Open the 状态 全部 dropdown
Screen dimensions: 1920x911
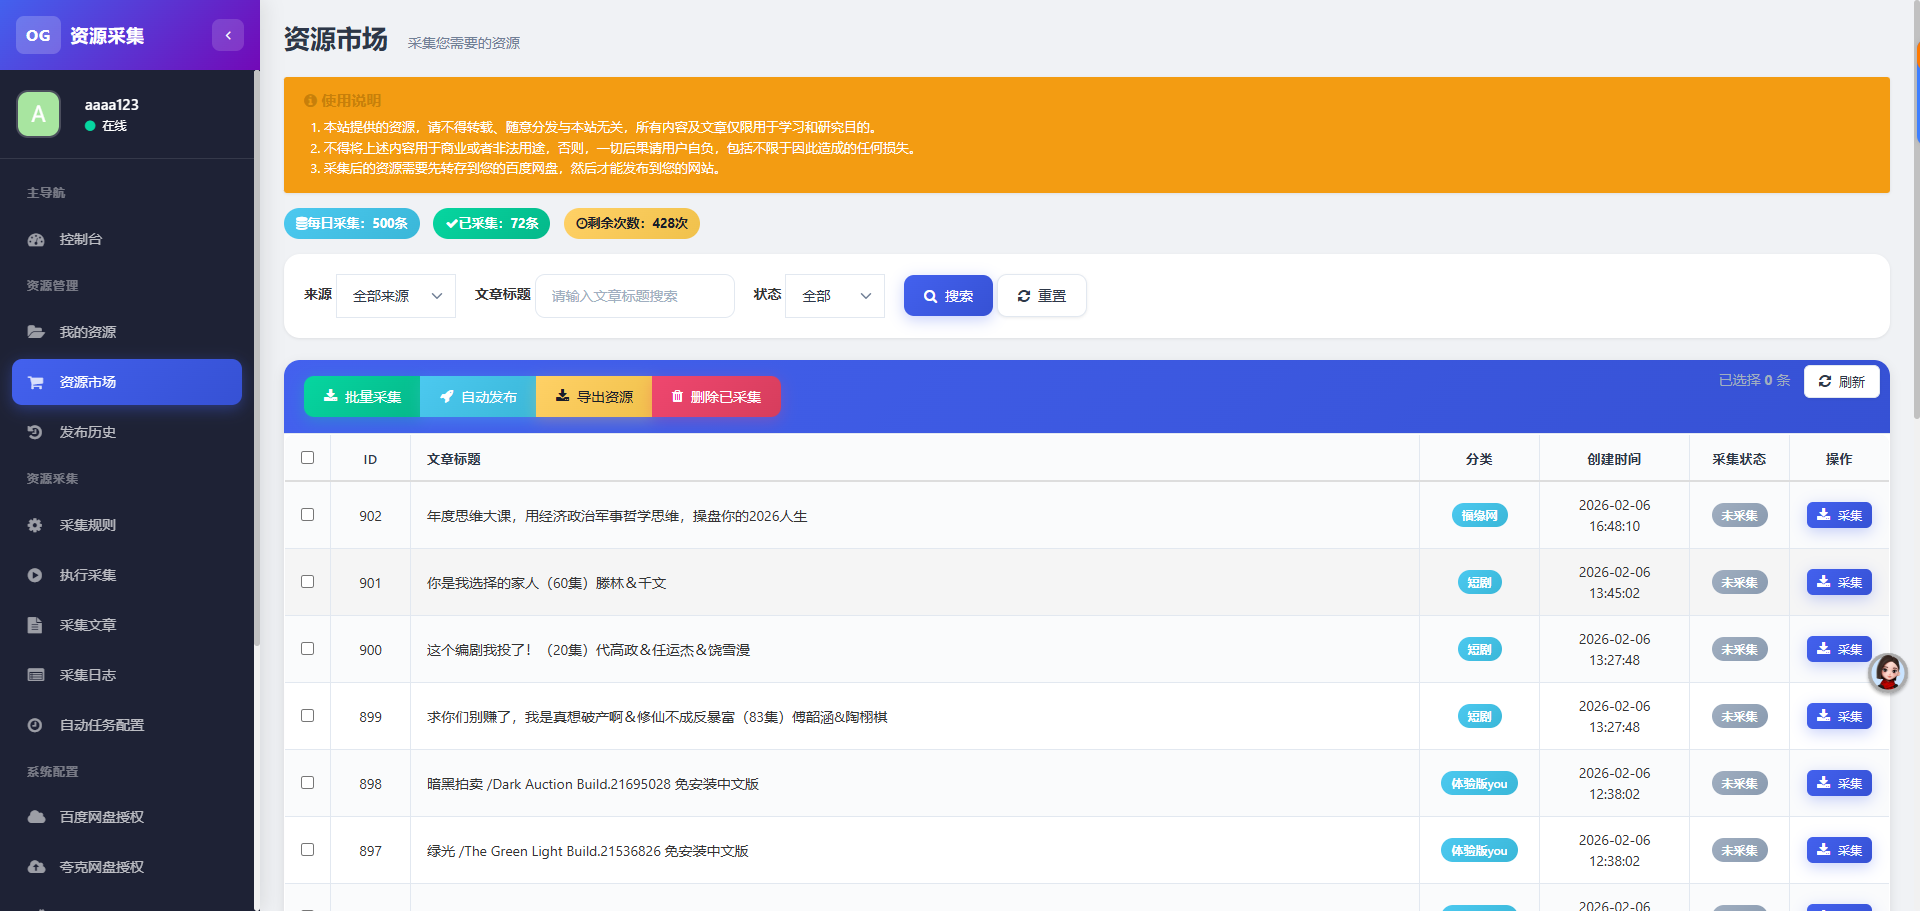835,296
